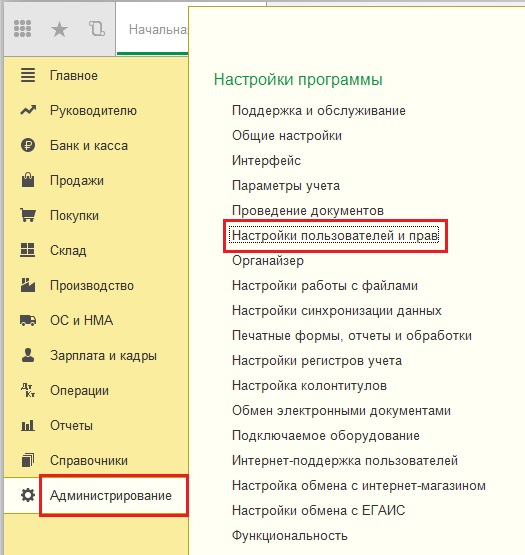Open Поддержка и обслуживание link

point(319,110)
